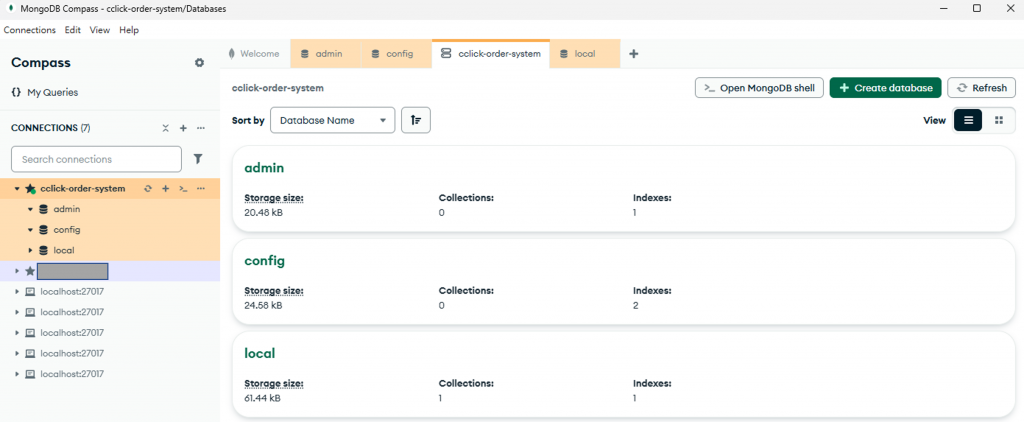Click the Create database button
The width and height of the screenshot is (1024, 422).
(885, 88)
